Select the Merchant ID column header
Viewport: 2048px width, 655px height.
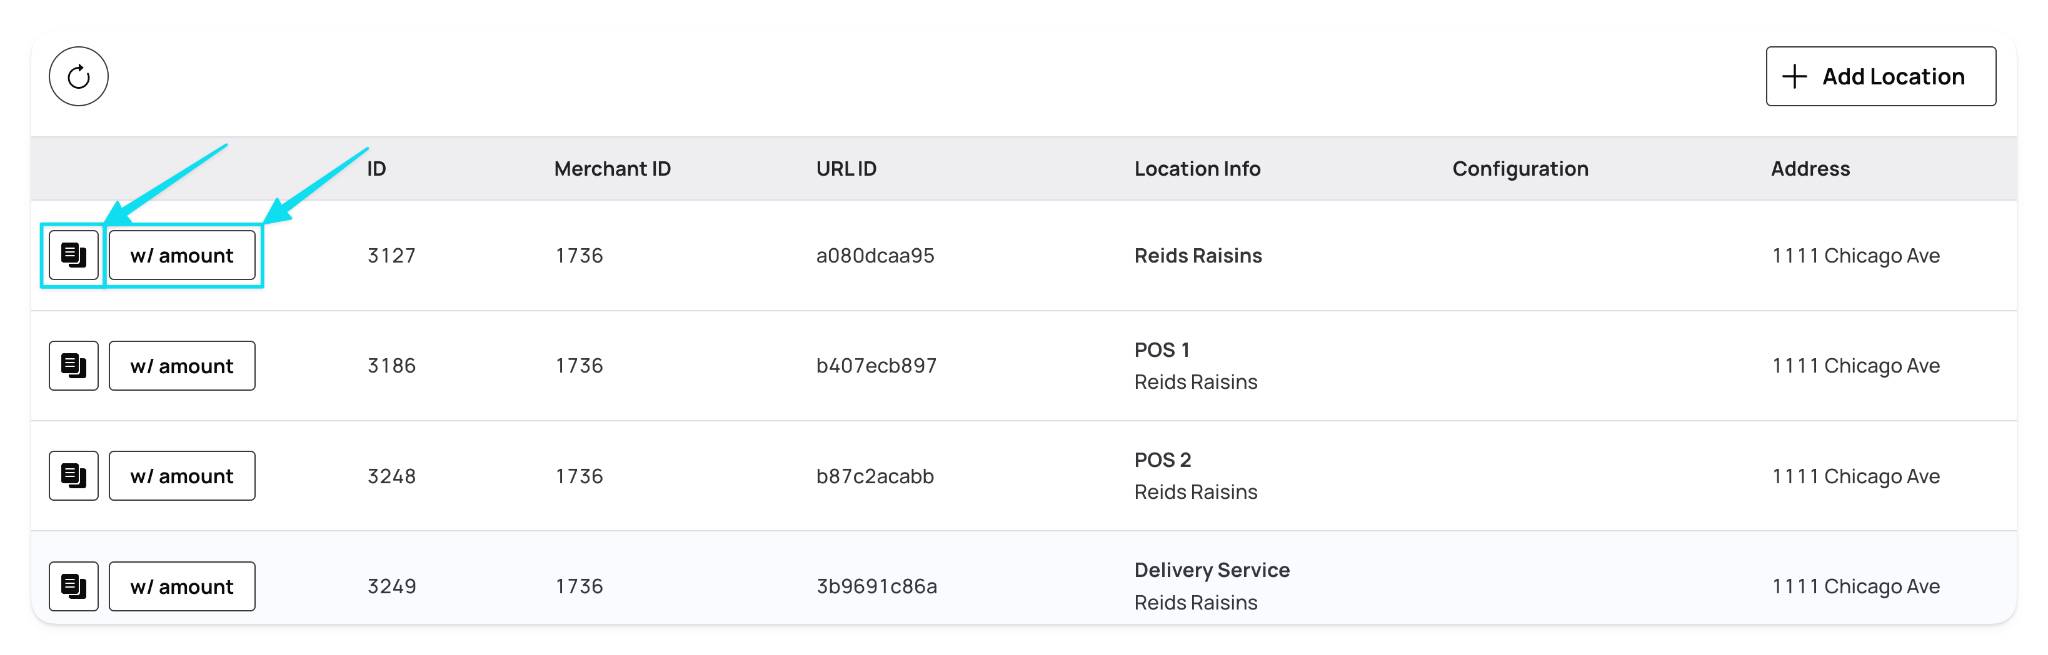coord(612,169)
